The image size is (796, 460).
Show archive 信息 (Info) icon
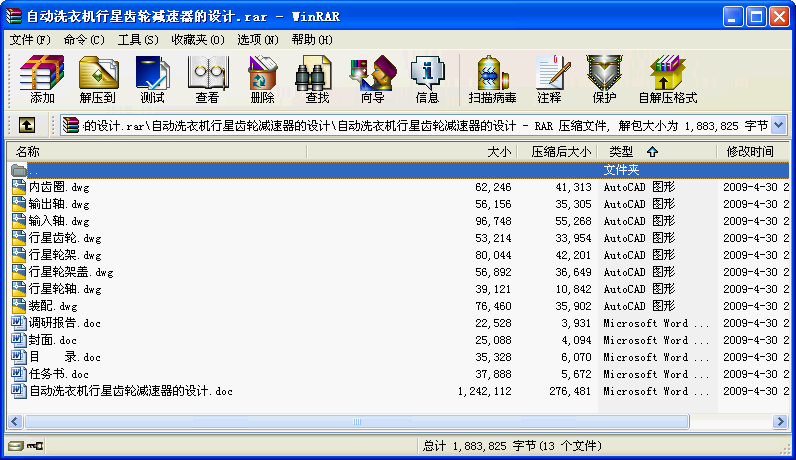[427, 80]
